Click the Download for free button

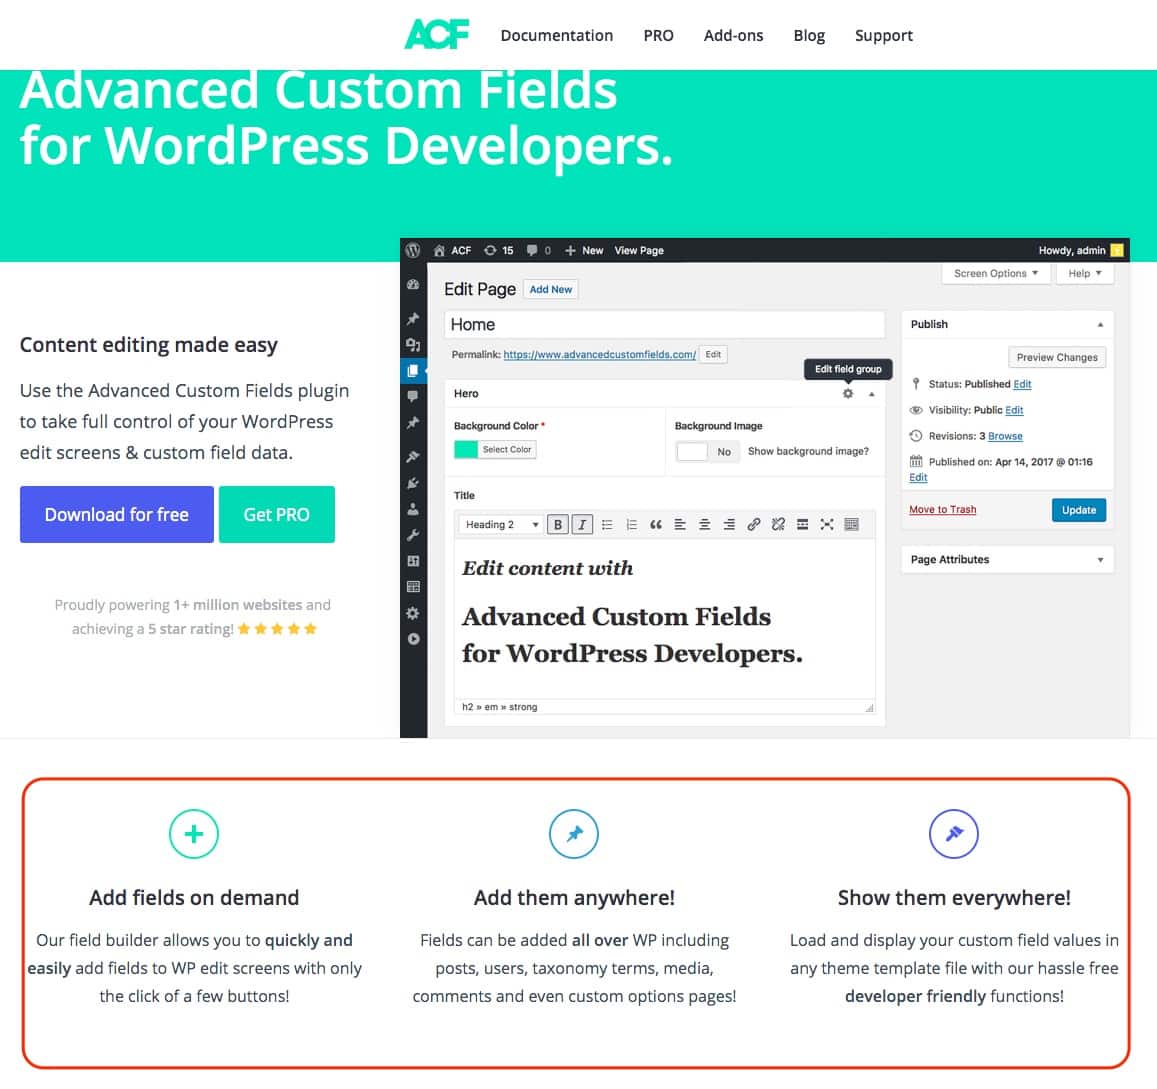click(x=117, y=514)
